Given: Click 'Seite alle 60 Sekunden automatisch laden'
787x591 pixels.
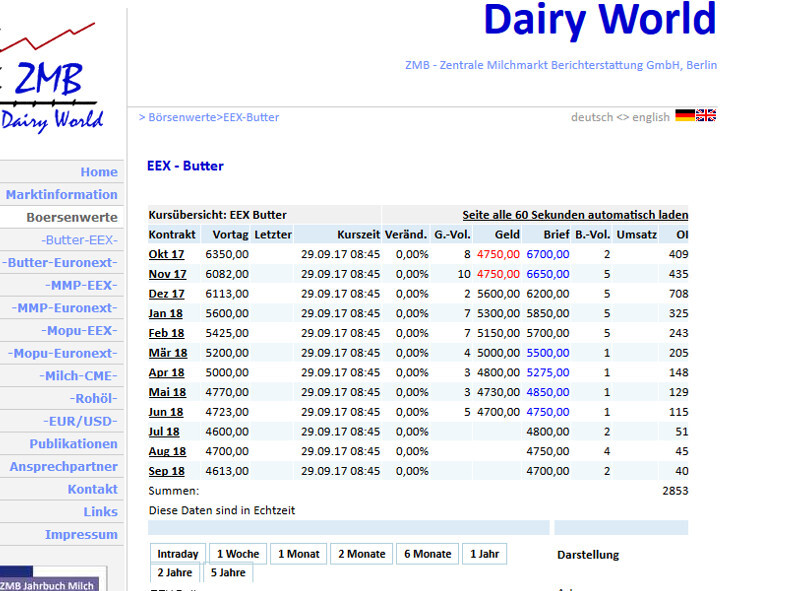Looking at the screenshot, I should tap(575, 215).
